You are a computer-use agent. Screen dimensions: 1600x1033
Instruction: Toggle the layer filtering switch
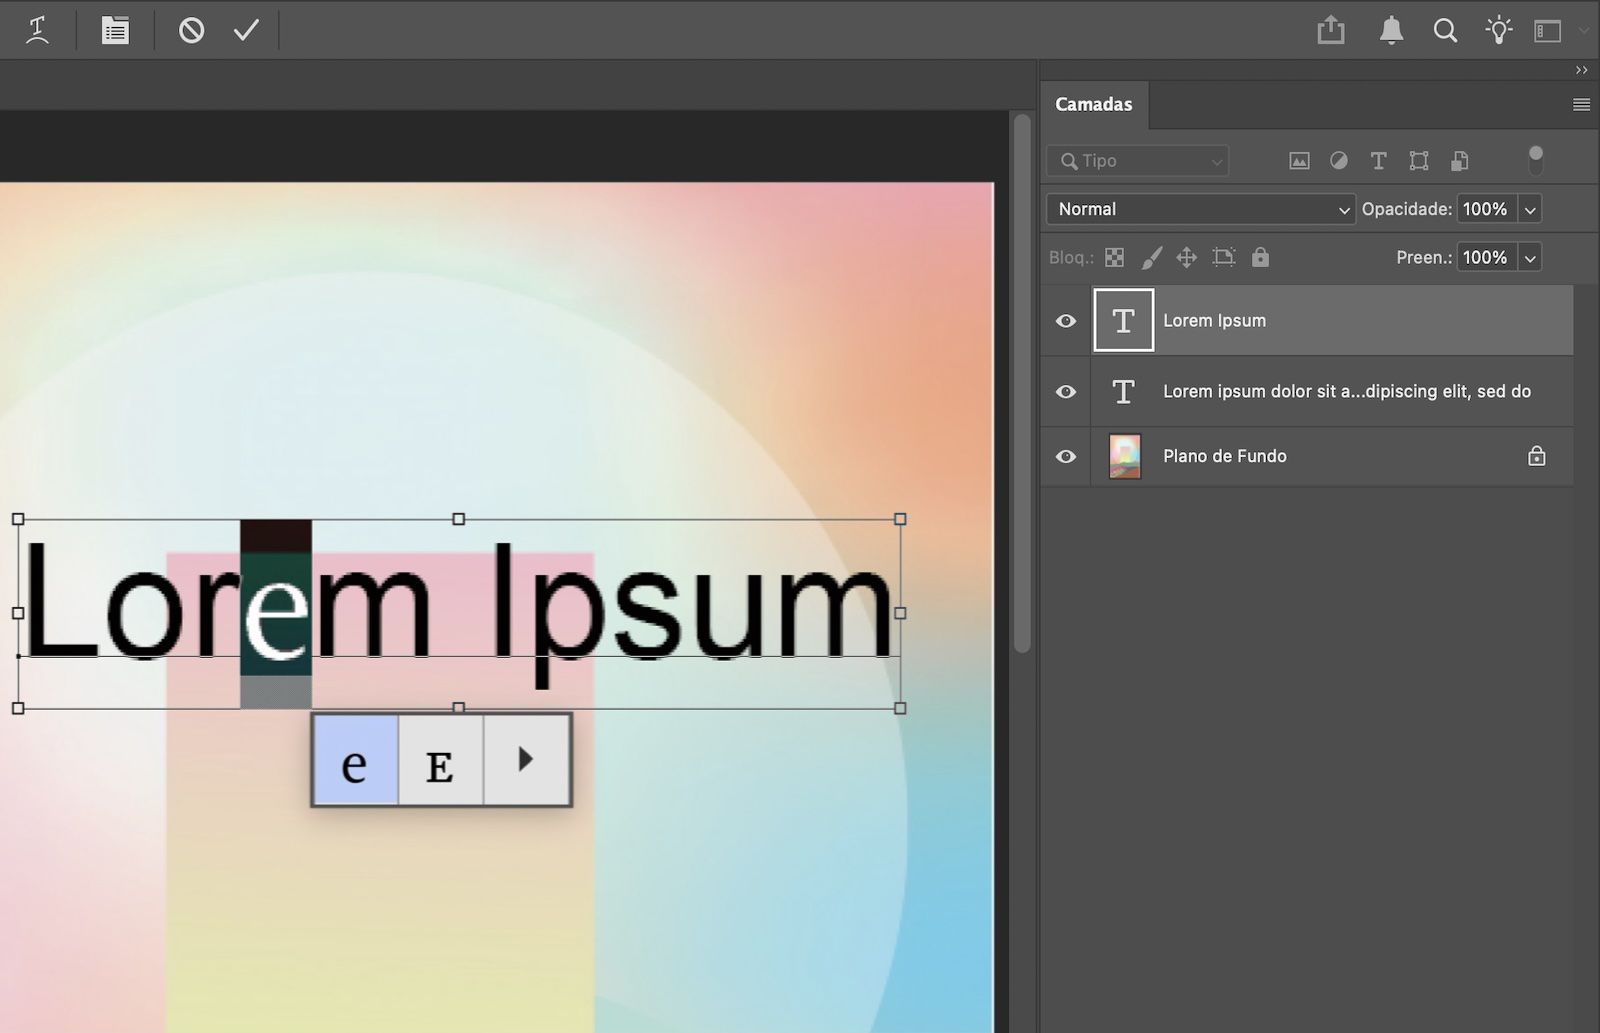[x=1536, y=160]
